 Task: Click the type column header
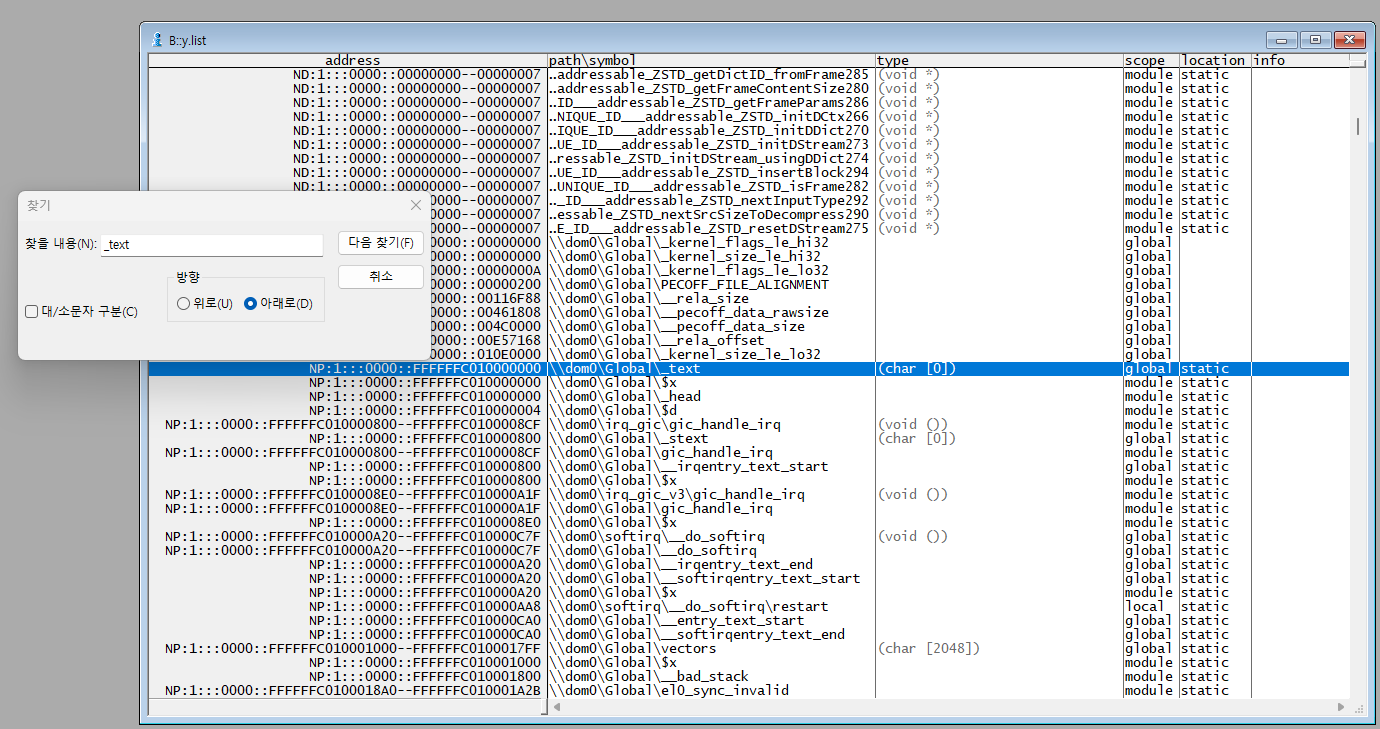997,61
